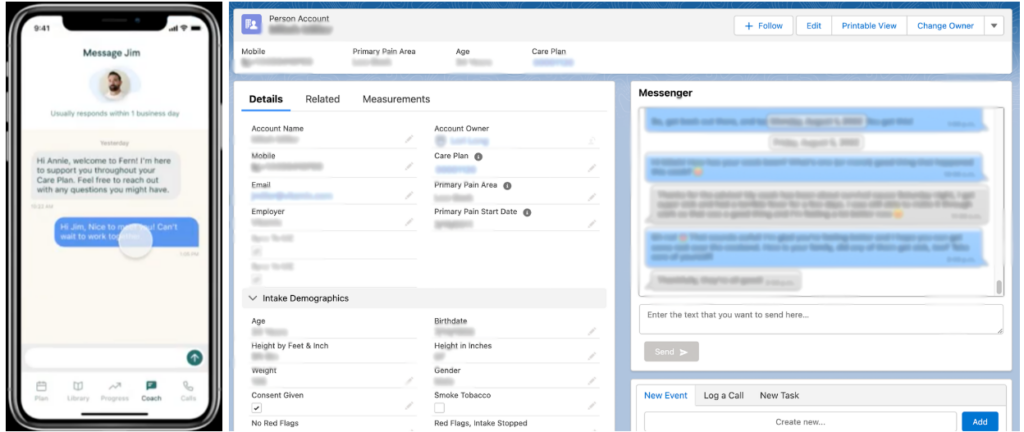1024x432 pixels.
Task: Open the phone app's Plan tab
Action: point(41,390)
